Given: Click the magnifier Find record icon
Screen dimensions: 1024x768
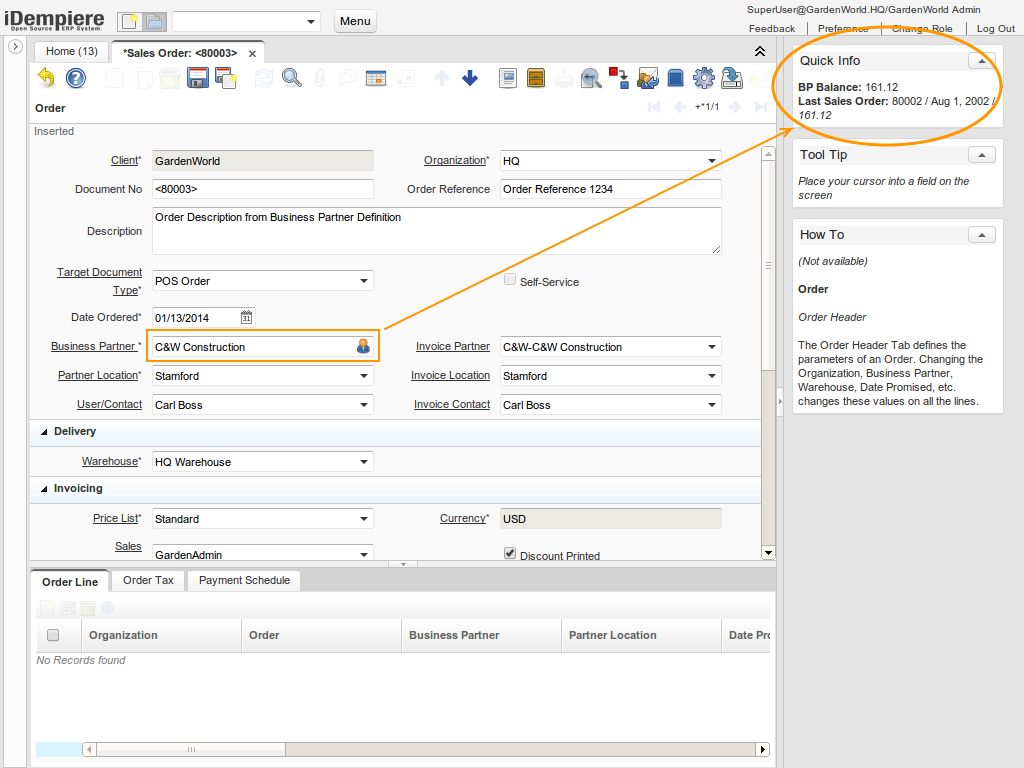Looking at the screenshot, I should pyautogui.click(x=292, y=78).
